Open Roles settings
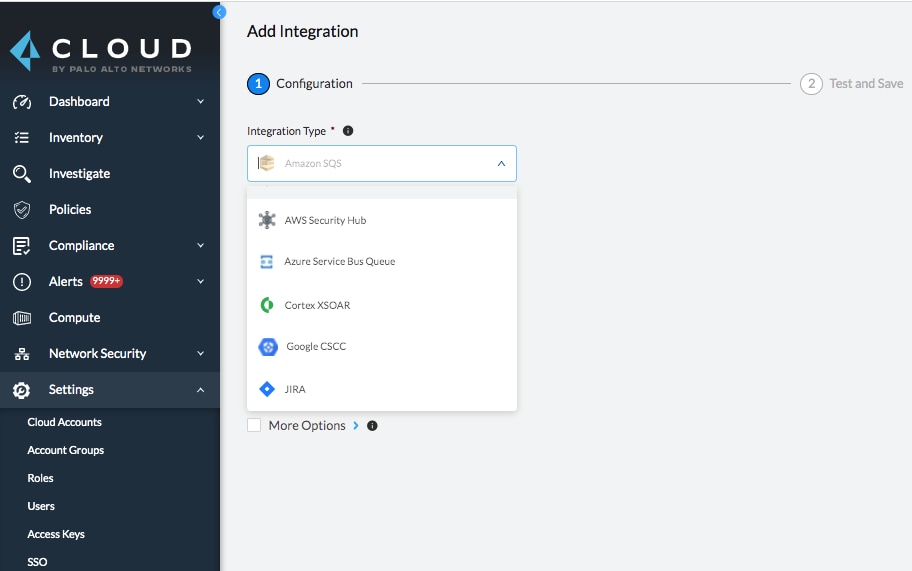 pos(40,478)
